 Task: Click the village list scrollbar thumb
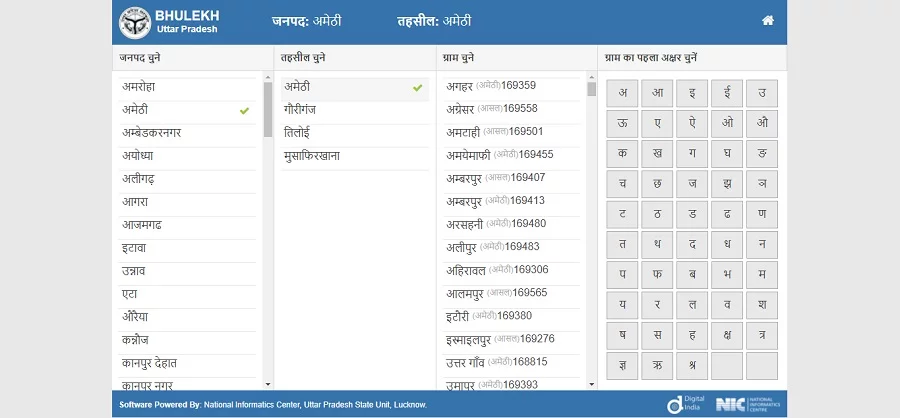pos(592,89)
